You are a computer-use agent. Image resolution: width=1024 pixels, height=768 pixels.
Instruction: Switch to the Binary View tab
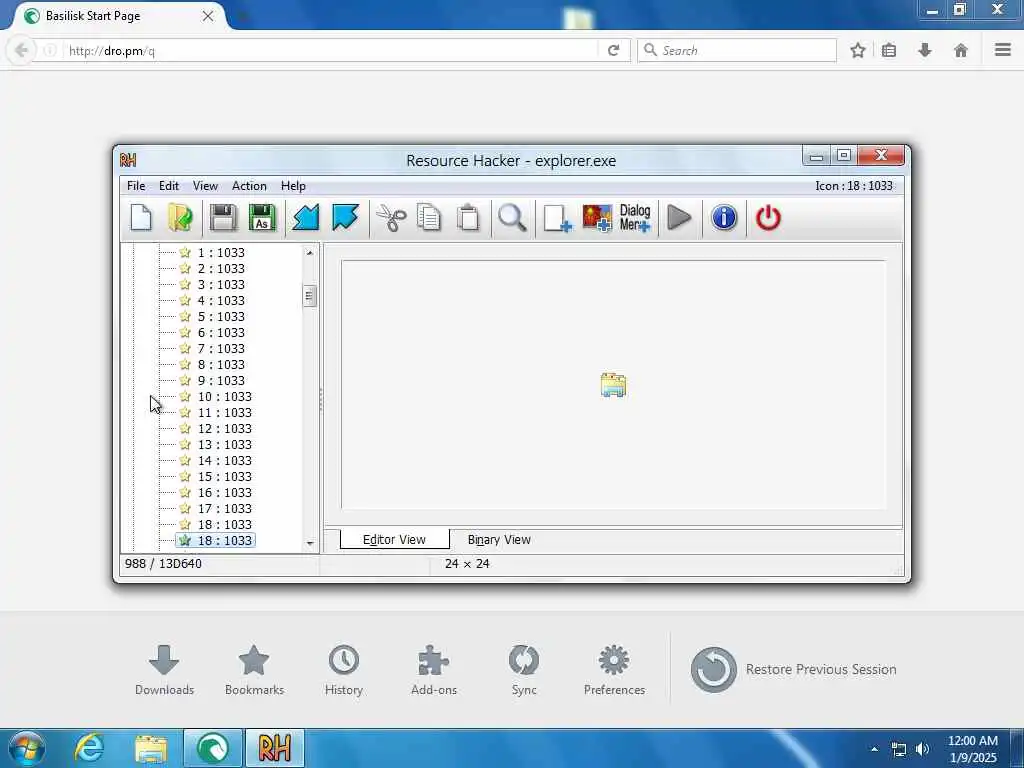(499, 539)
